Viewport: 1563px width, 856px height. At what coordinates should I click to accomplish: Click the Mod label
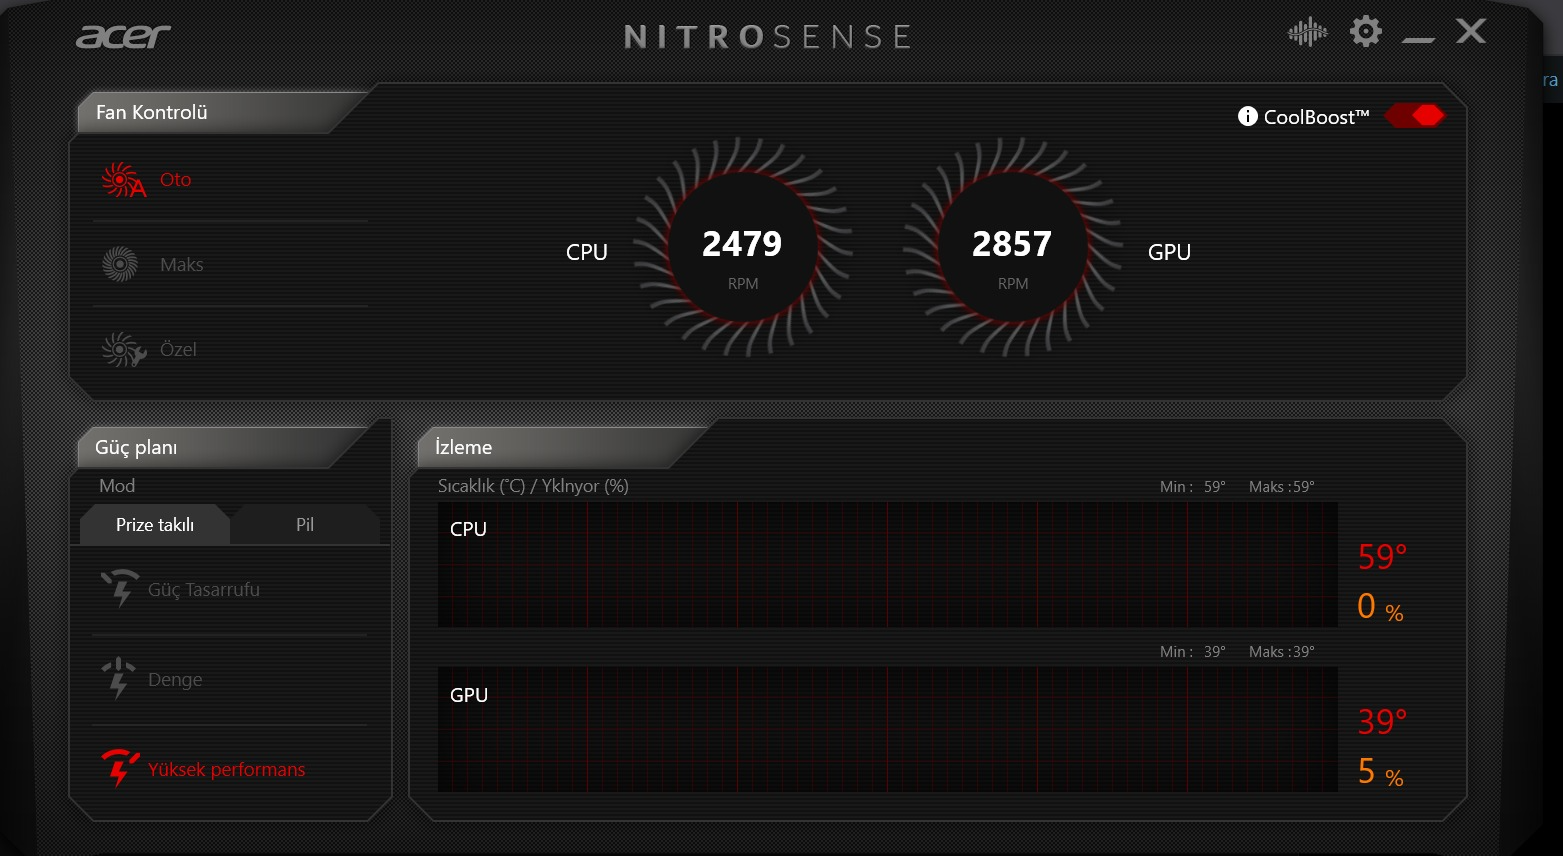pos(117,486)
